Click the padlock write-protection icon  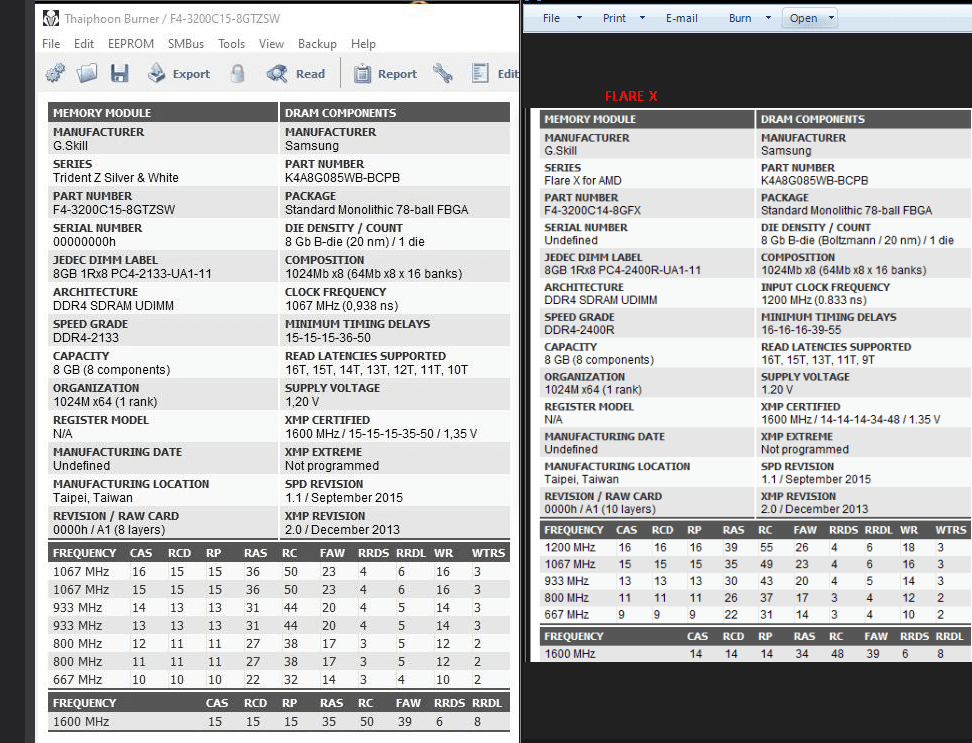(237, 73)
